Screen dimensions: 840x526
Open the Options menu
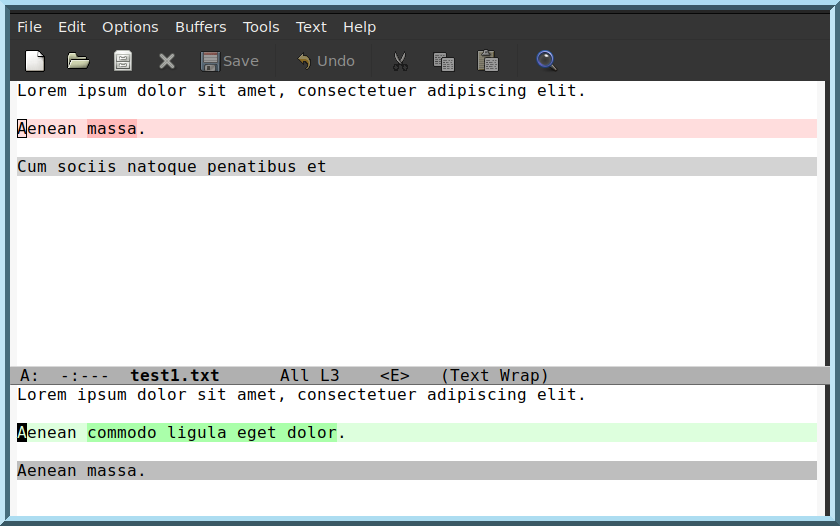[130, 27]
